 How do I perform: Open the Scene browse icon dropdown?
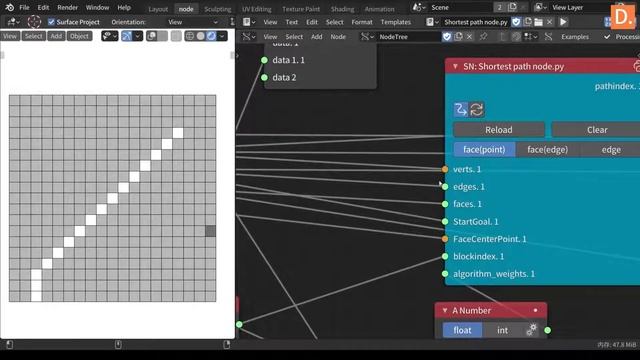pyautogui.click(x=419, y=7)
